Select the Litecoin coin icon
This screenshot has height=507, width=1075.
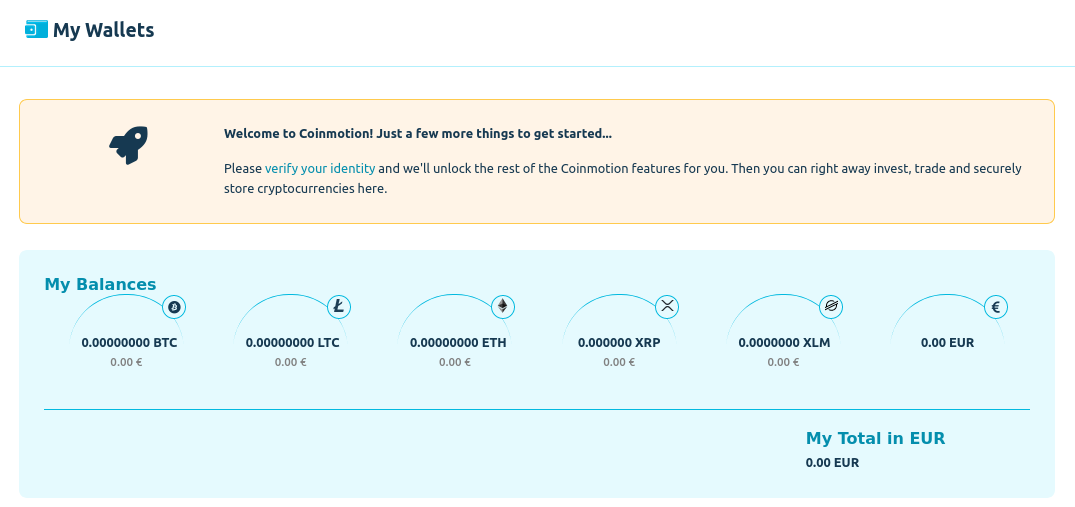(339, 307)
